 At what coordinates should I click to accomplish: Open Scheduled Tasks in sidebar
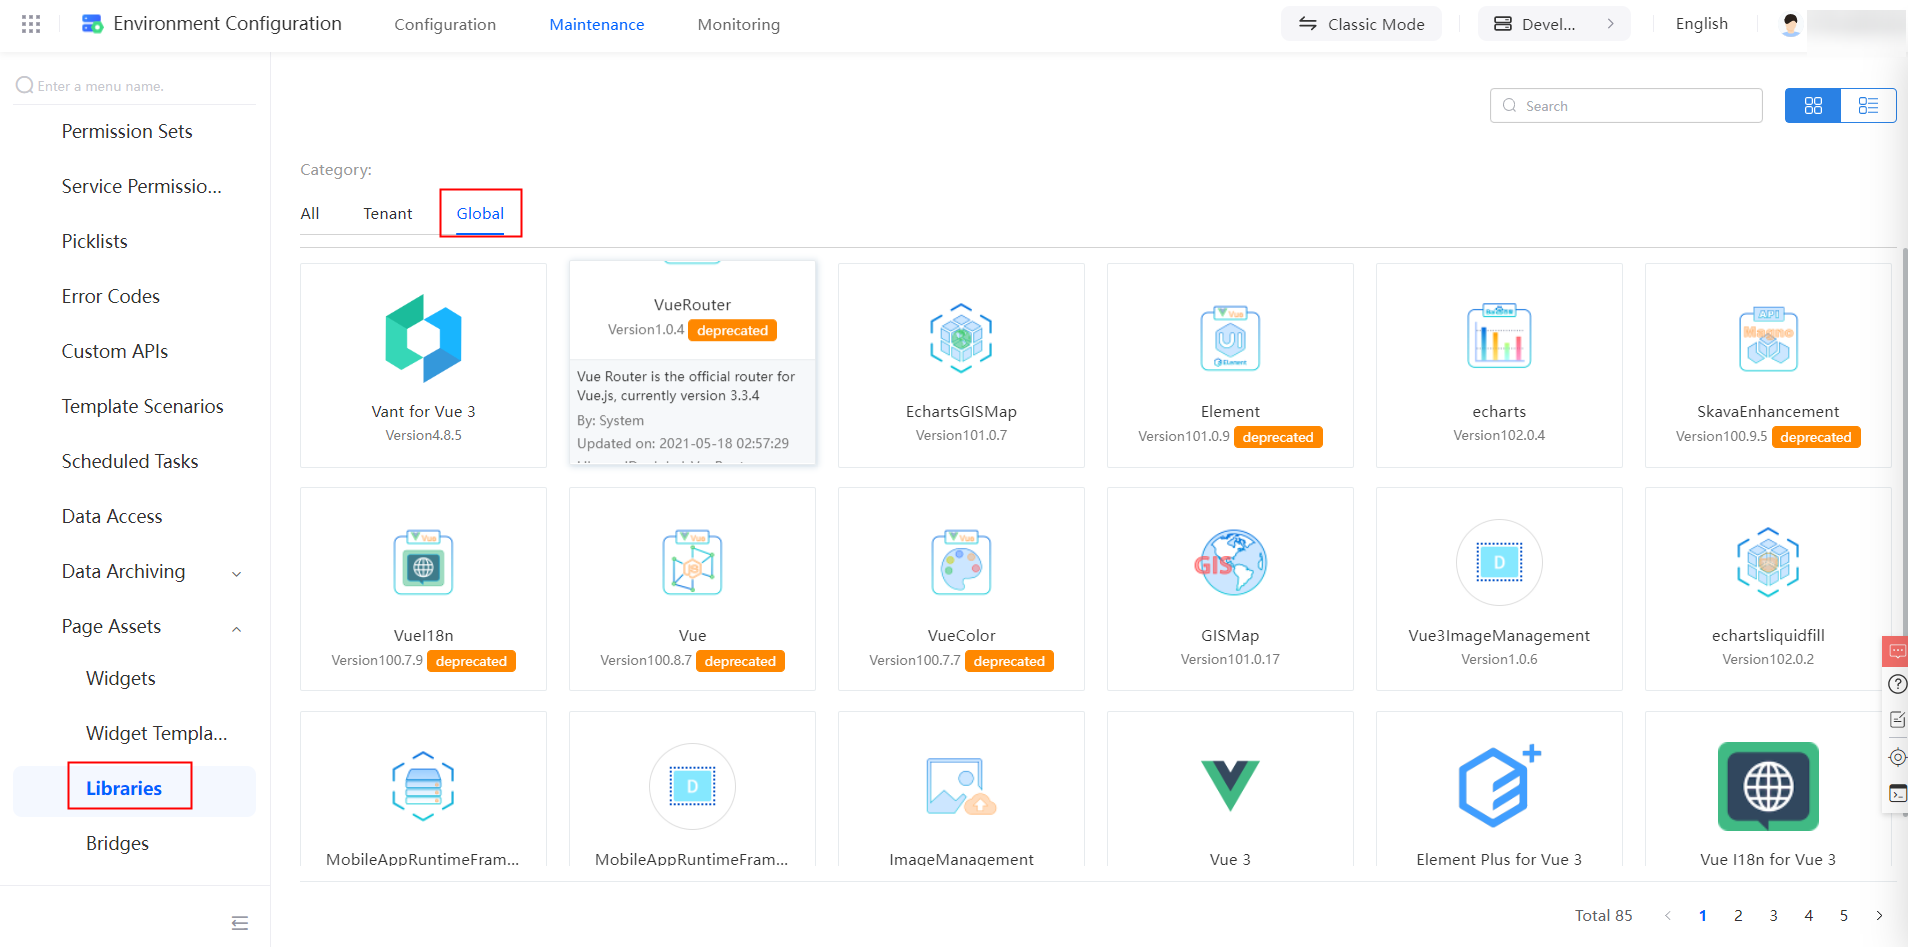tap(130, 461)
